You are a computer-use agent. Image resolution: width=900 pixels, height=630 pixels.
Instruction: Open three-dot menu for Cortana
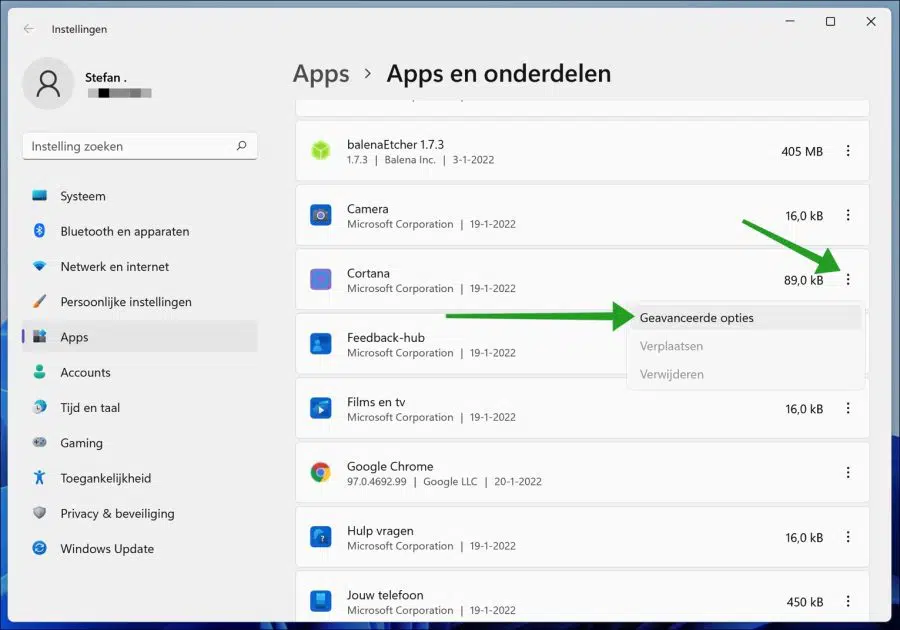pos(848,279)
